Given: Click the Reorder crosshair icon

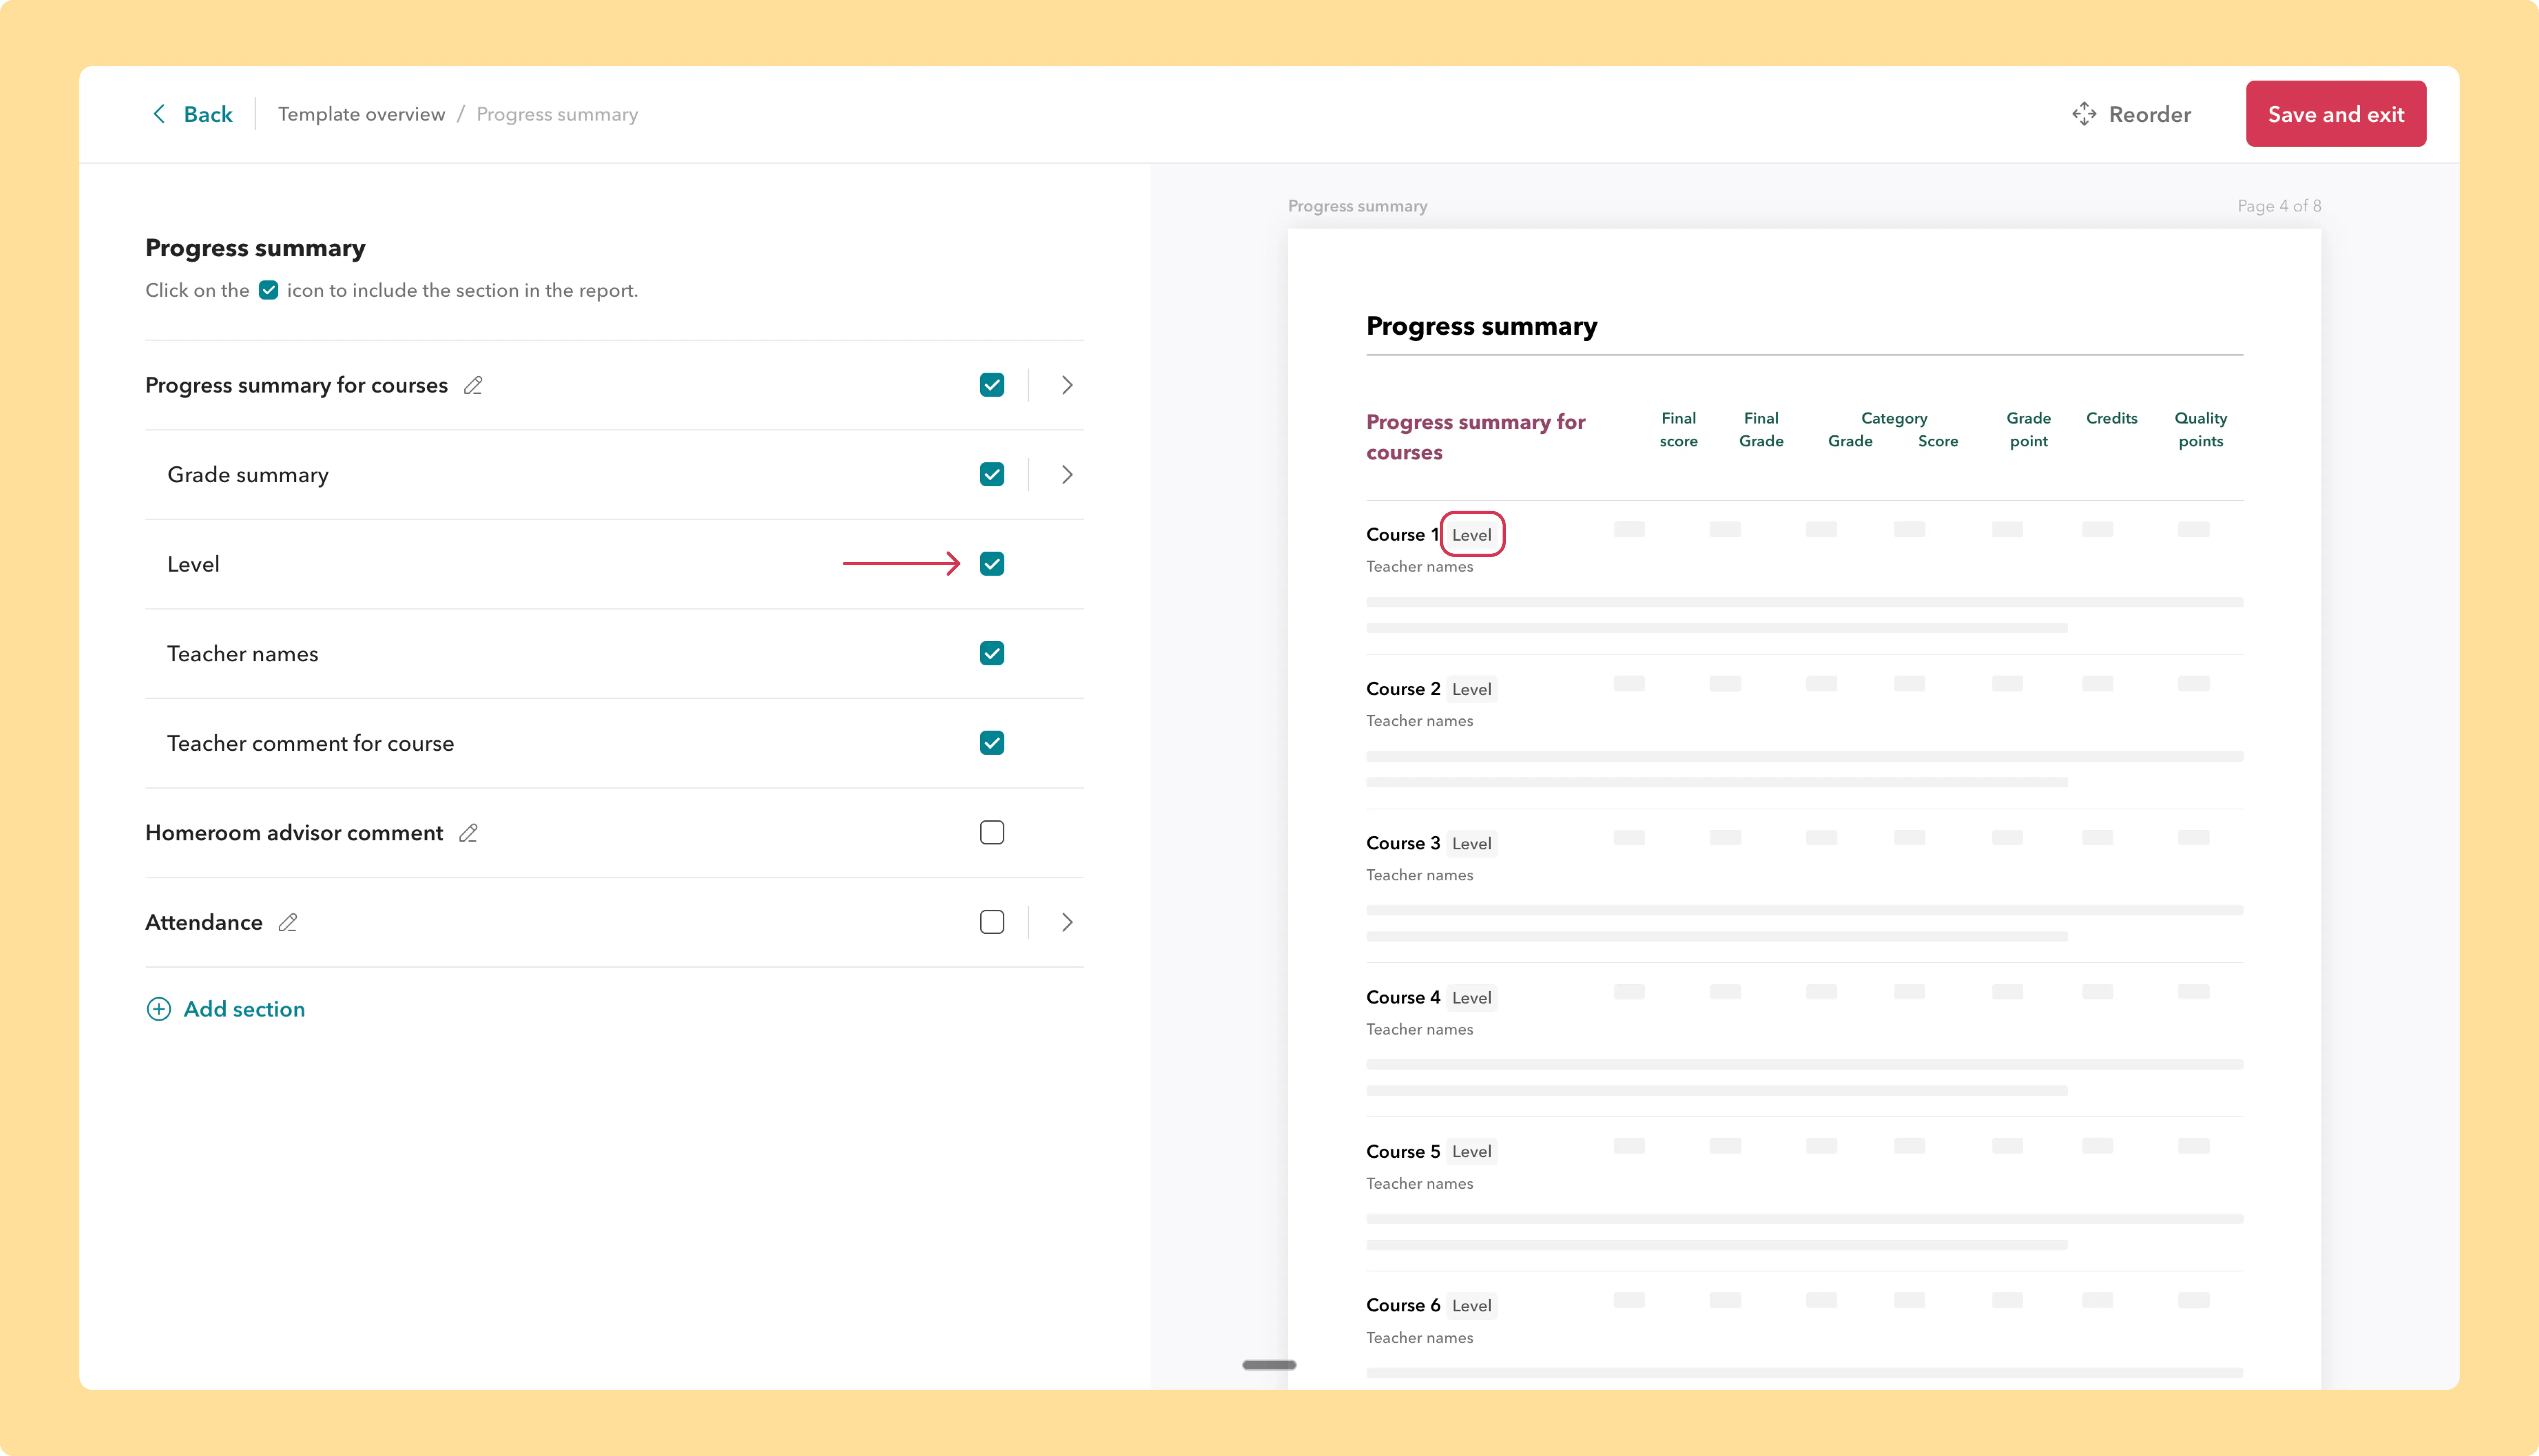Looking at the screenshot, I should pyautogui.click(x=2084, y=114).
